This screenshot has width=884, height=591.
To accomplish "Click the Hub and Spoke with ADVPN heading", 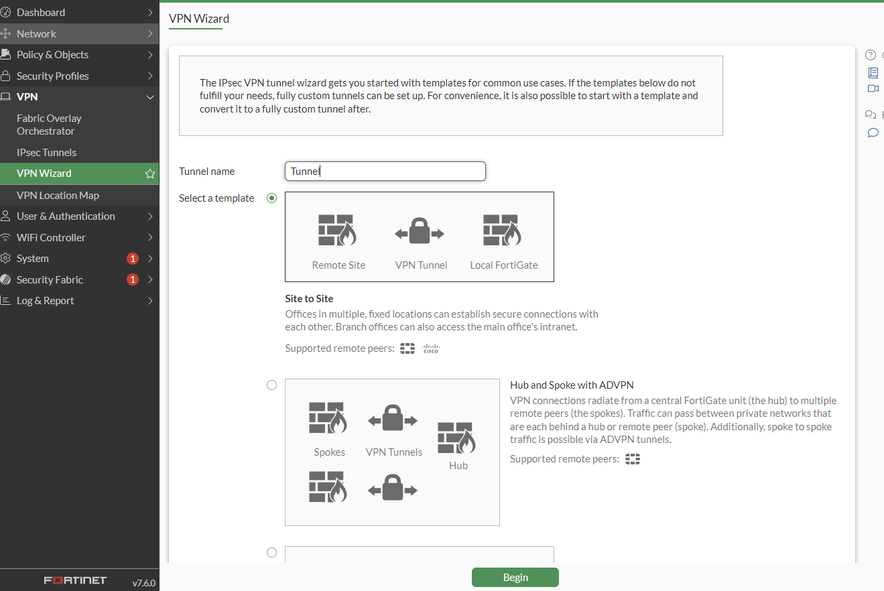I will coord(572,385).
